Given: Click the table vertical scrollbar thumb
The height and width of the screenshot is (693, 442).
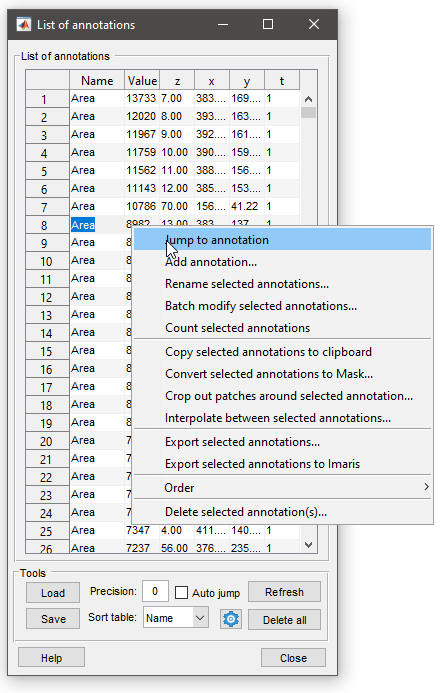Looking at the screenshot, I should point(309,112).
